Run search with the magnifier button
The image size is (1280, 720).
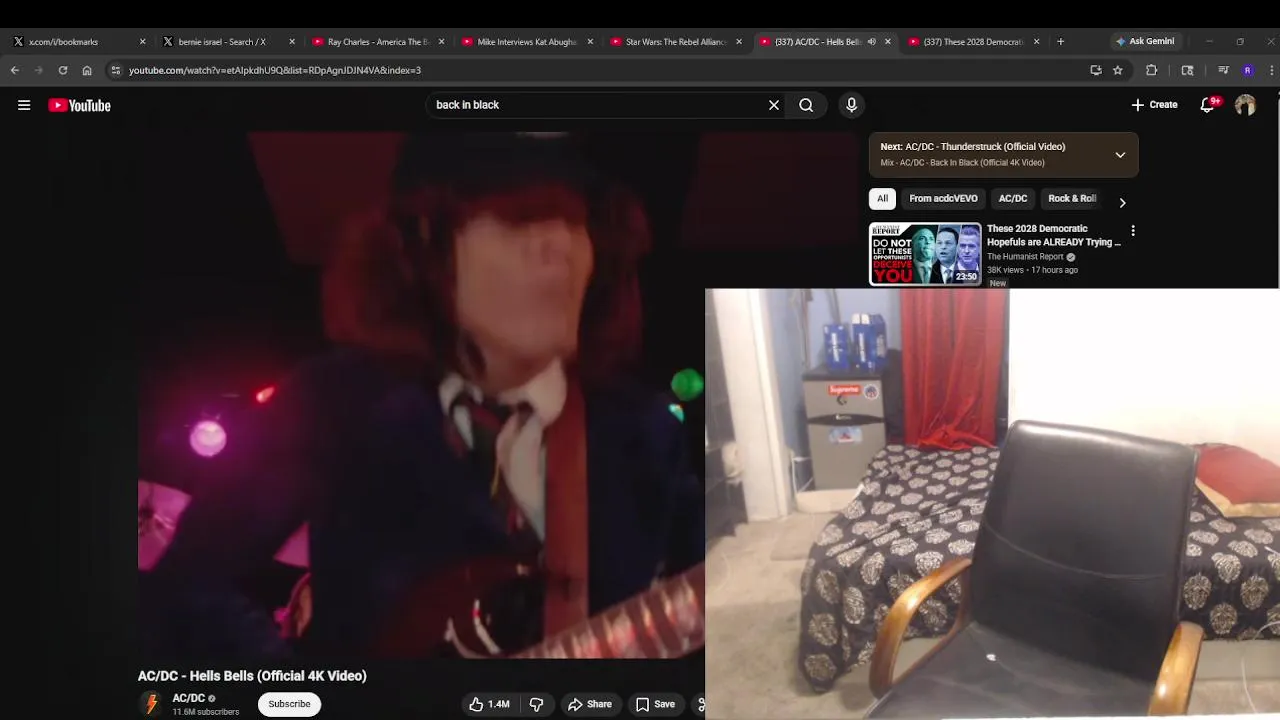[x=806, y=105]
